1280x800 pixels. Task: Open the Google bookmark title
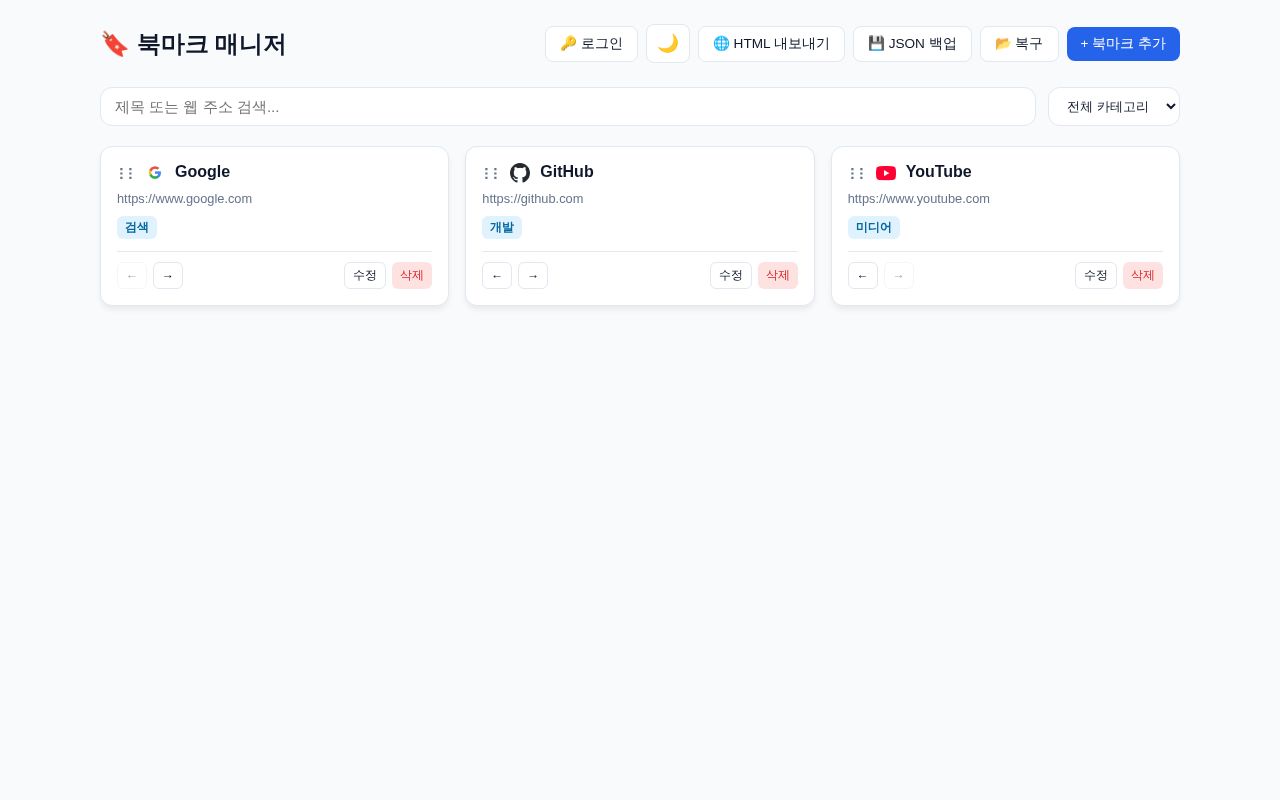202,172
